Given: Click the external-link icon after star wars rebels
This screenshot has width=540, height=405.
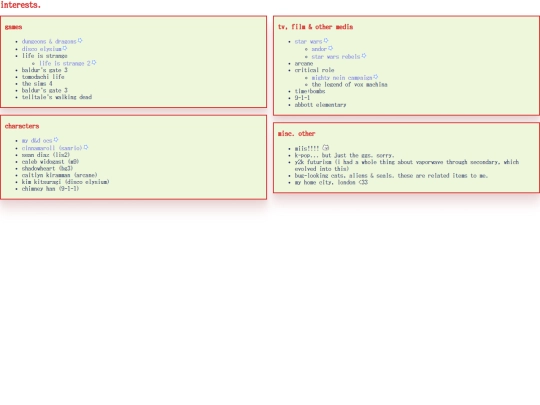Looking at the screenshot, I should (x=364, y=56).
